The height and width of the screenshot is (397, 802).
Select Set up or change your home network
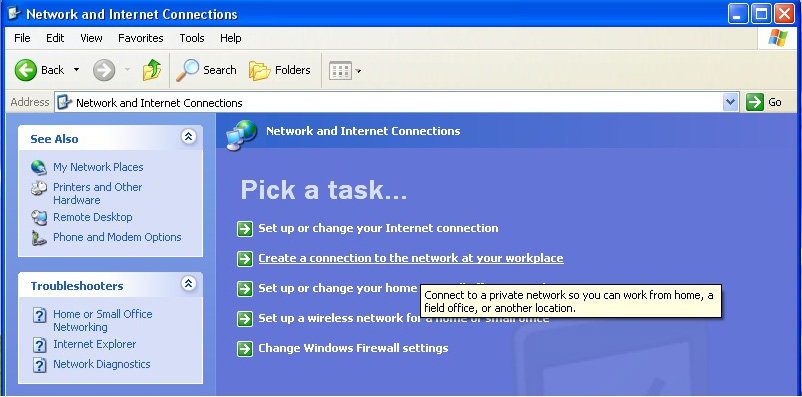click(339, 288)
